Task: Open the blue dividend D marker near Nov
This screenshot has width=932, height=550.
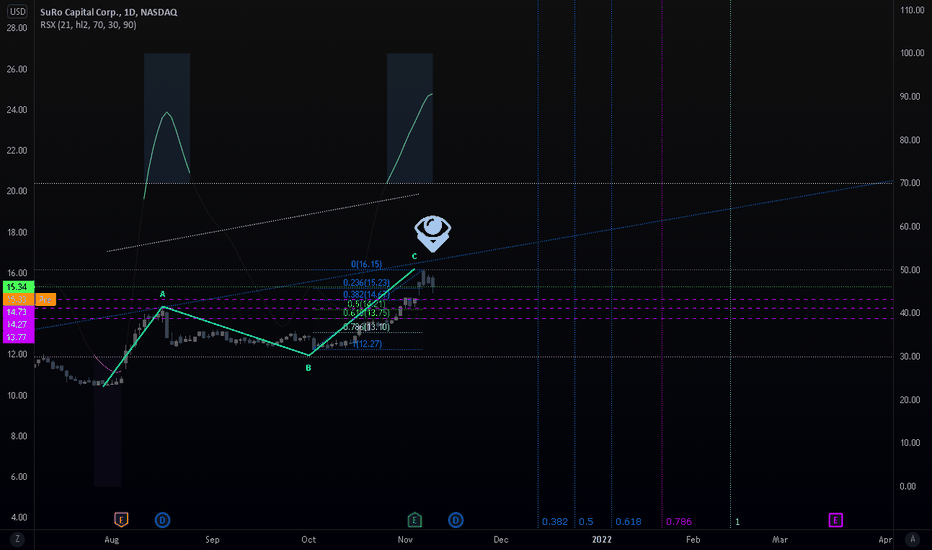Action: point(455,520)
